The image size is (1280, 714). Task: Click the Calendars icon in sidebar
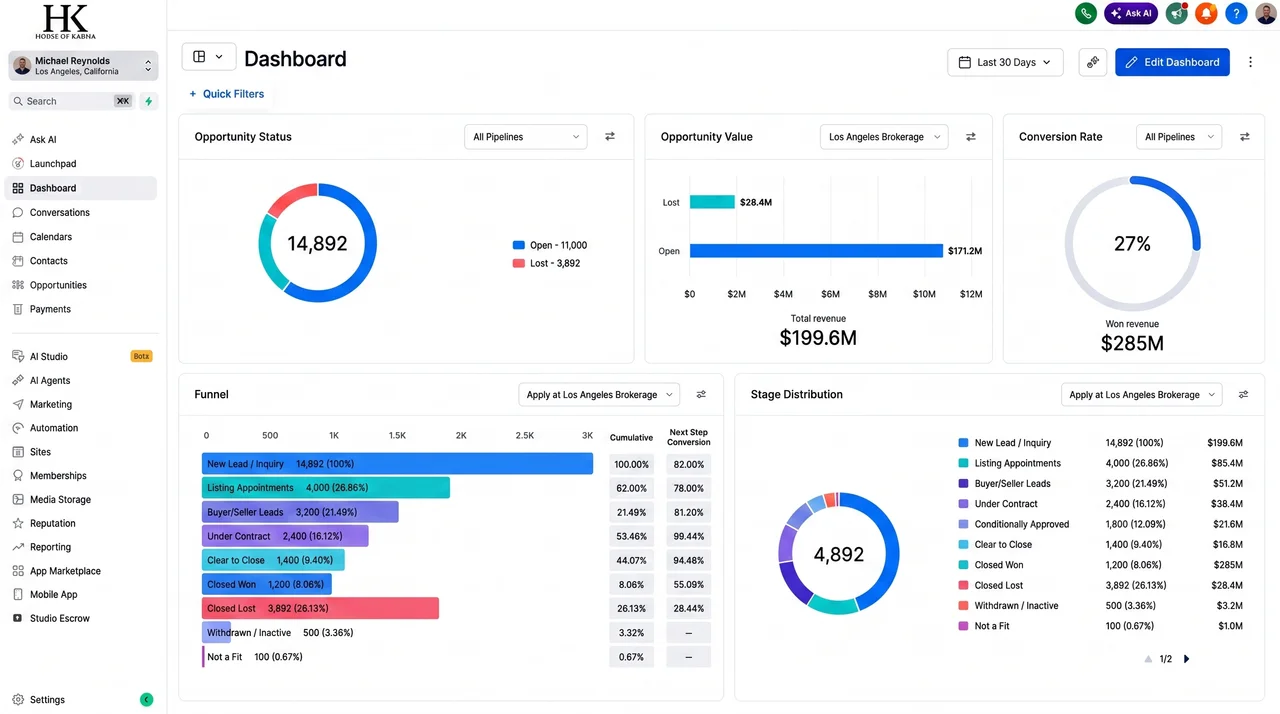[18, 237]
